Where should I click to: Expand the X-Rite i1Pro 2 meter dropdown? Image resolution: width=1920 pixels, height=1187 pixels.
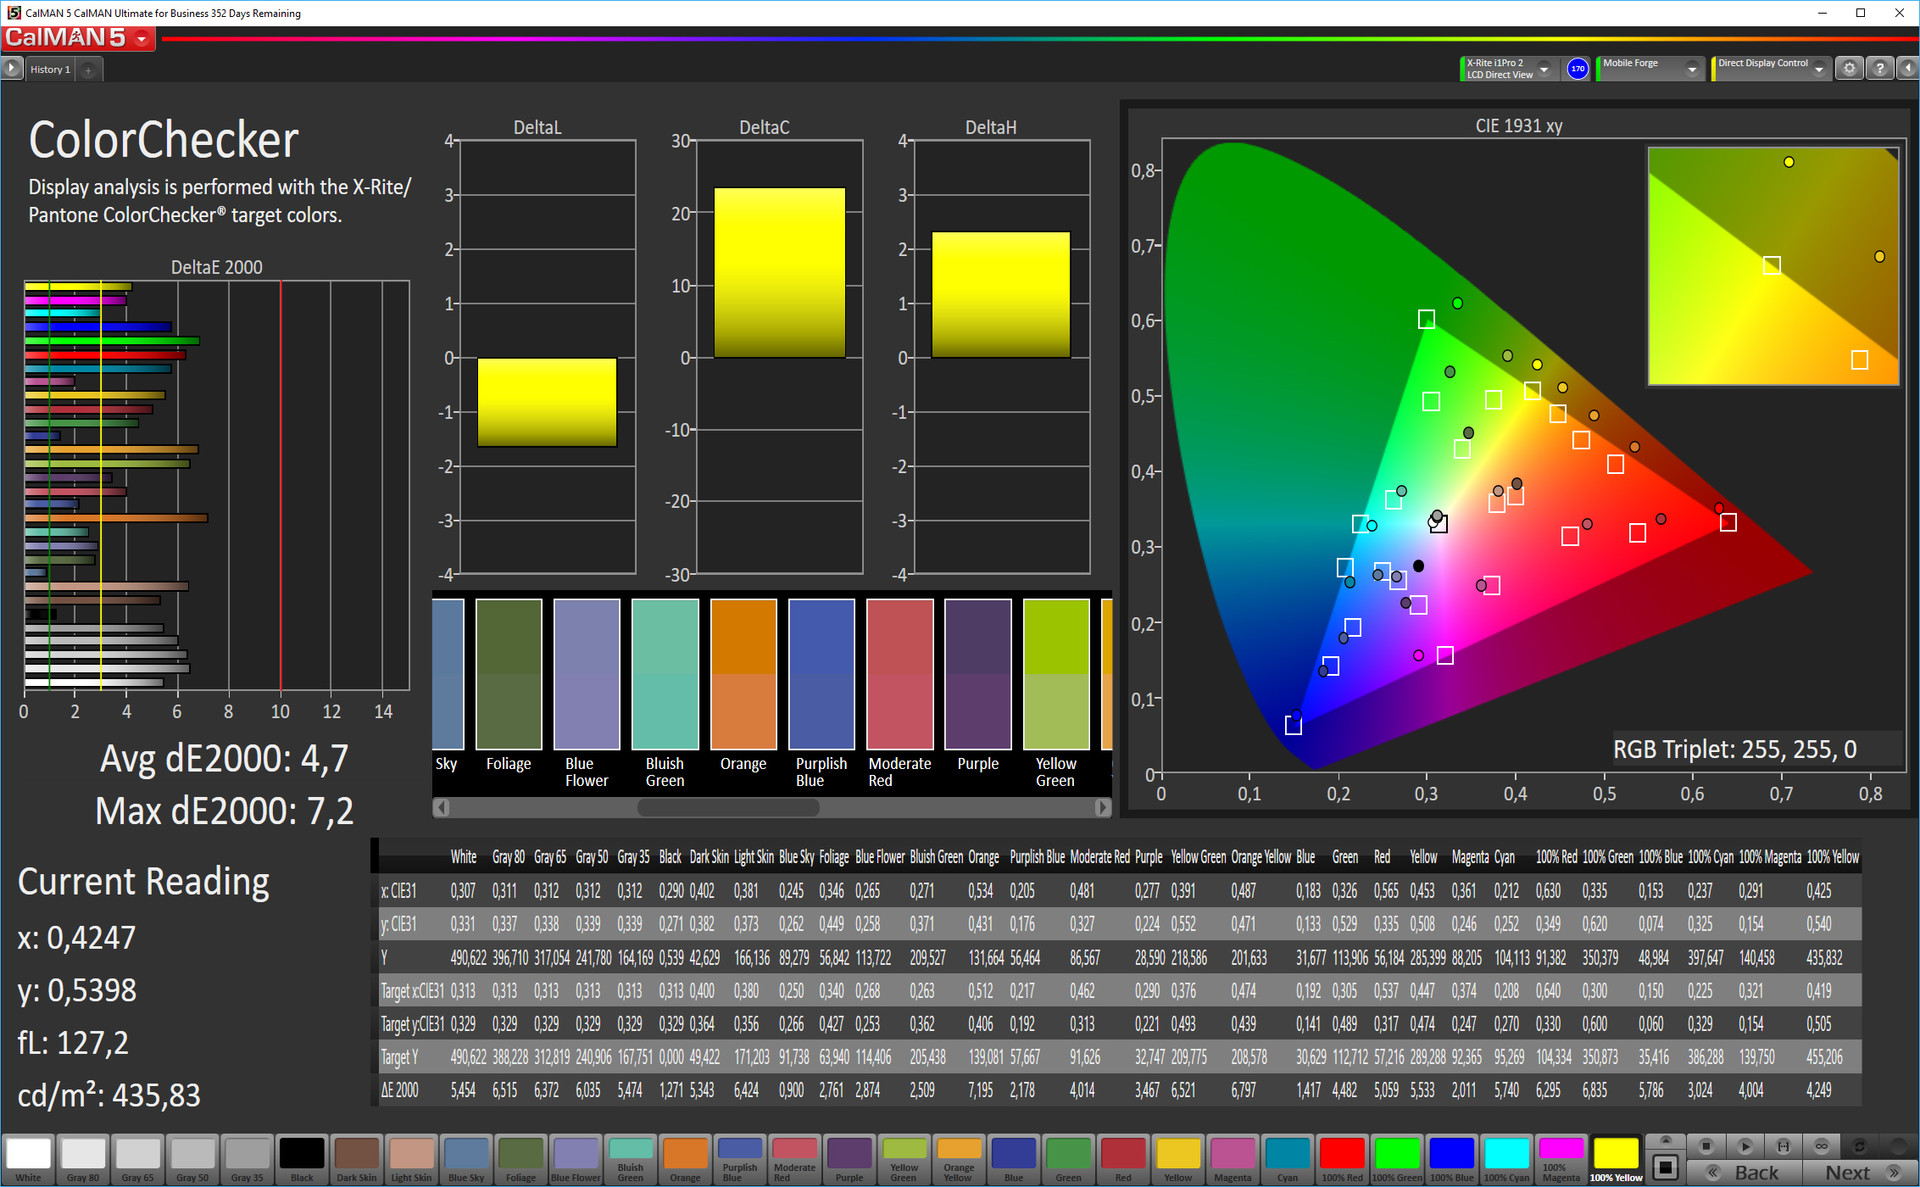pyautogui.click(x=1544, y=69)
